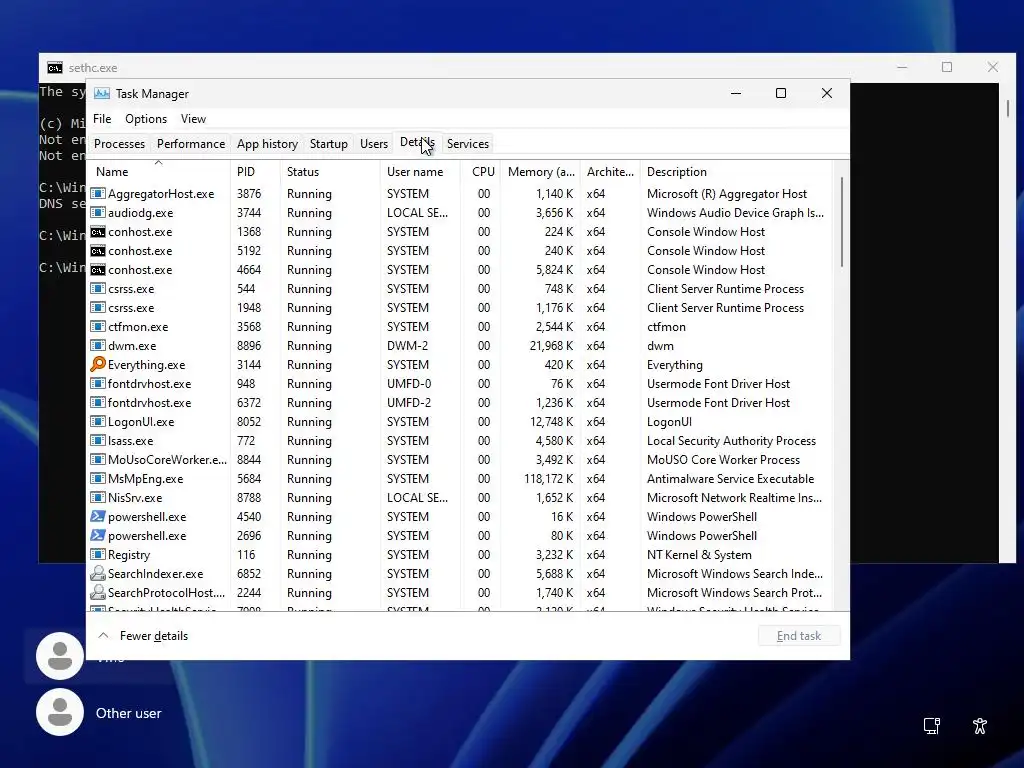Click the powershell.exe icon for PID 2696

pos(98,536)
